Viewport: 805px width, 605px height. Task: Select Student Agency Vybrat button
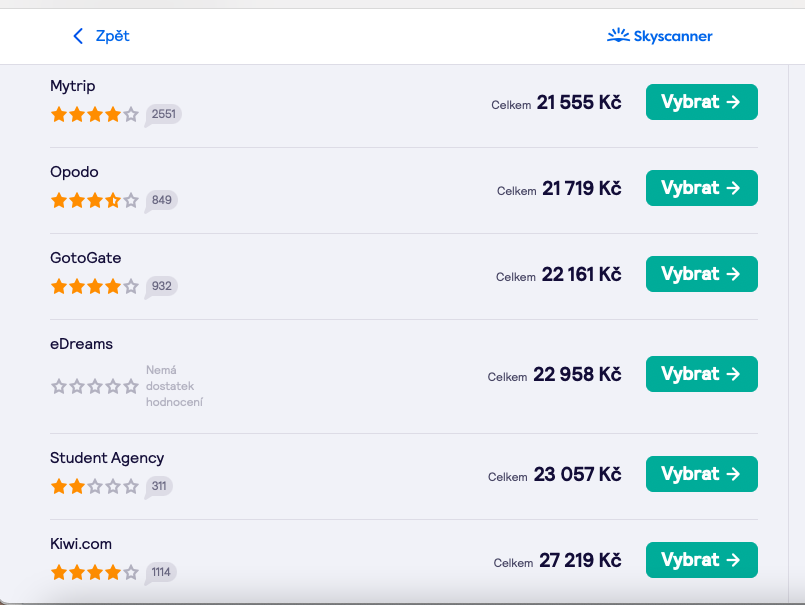702,474
